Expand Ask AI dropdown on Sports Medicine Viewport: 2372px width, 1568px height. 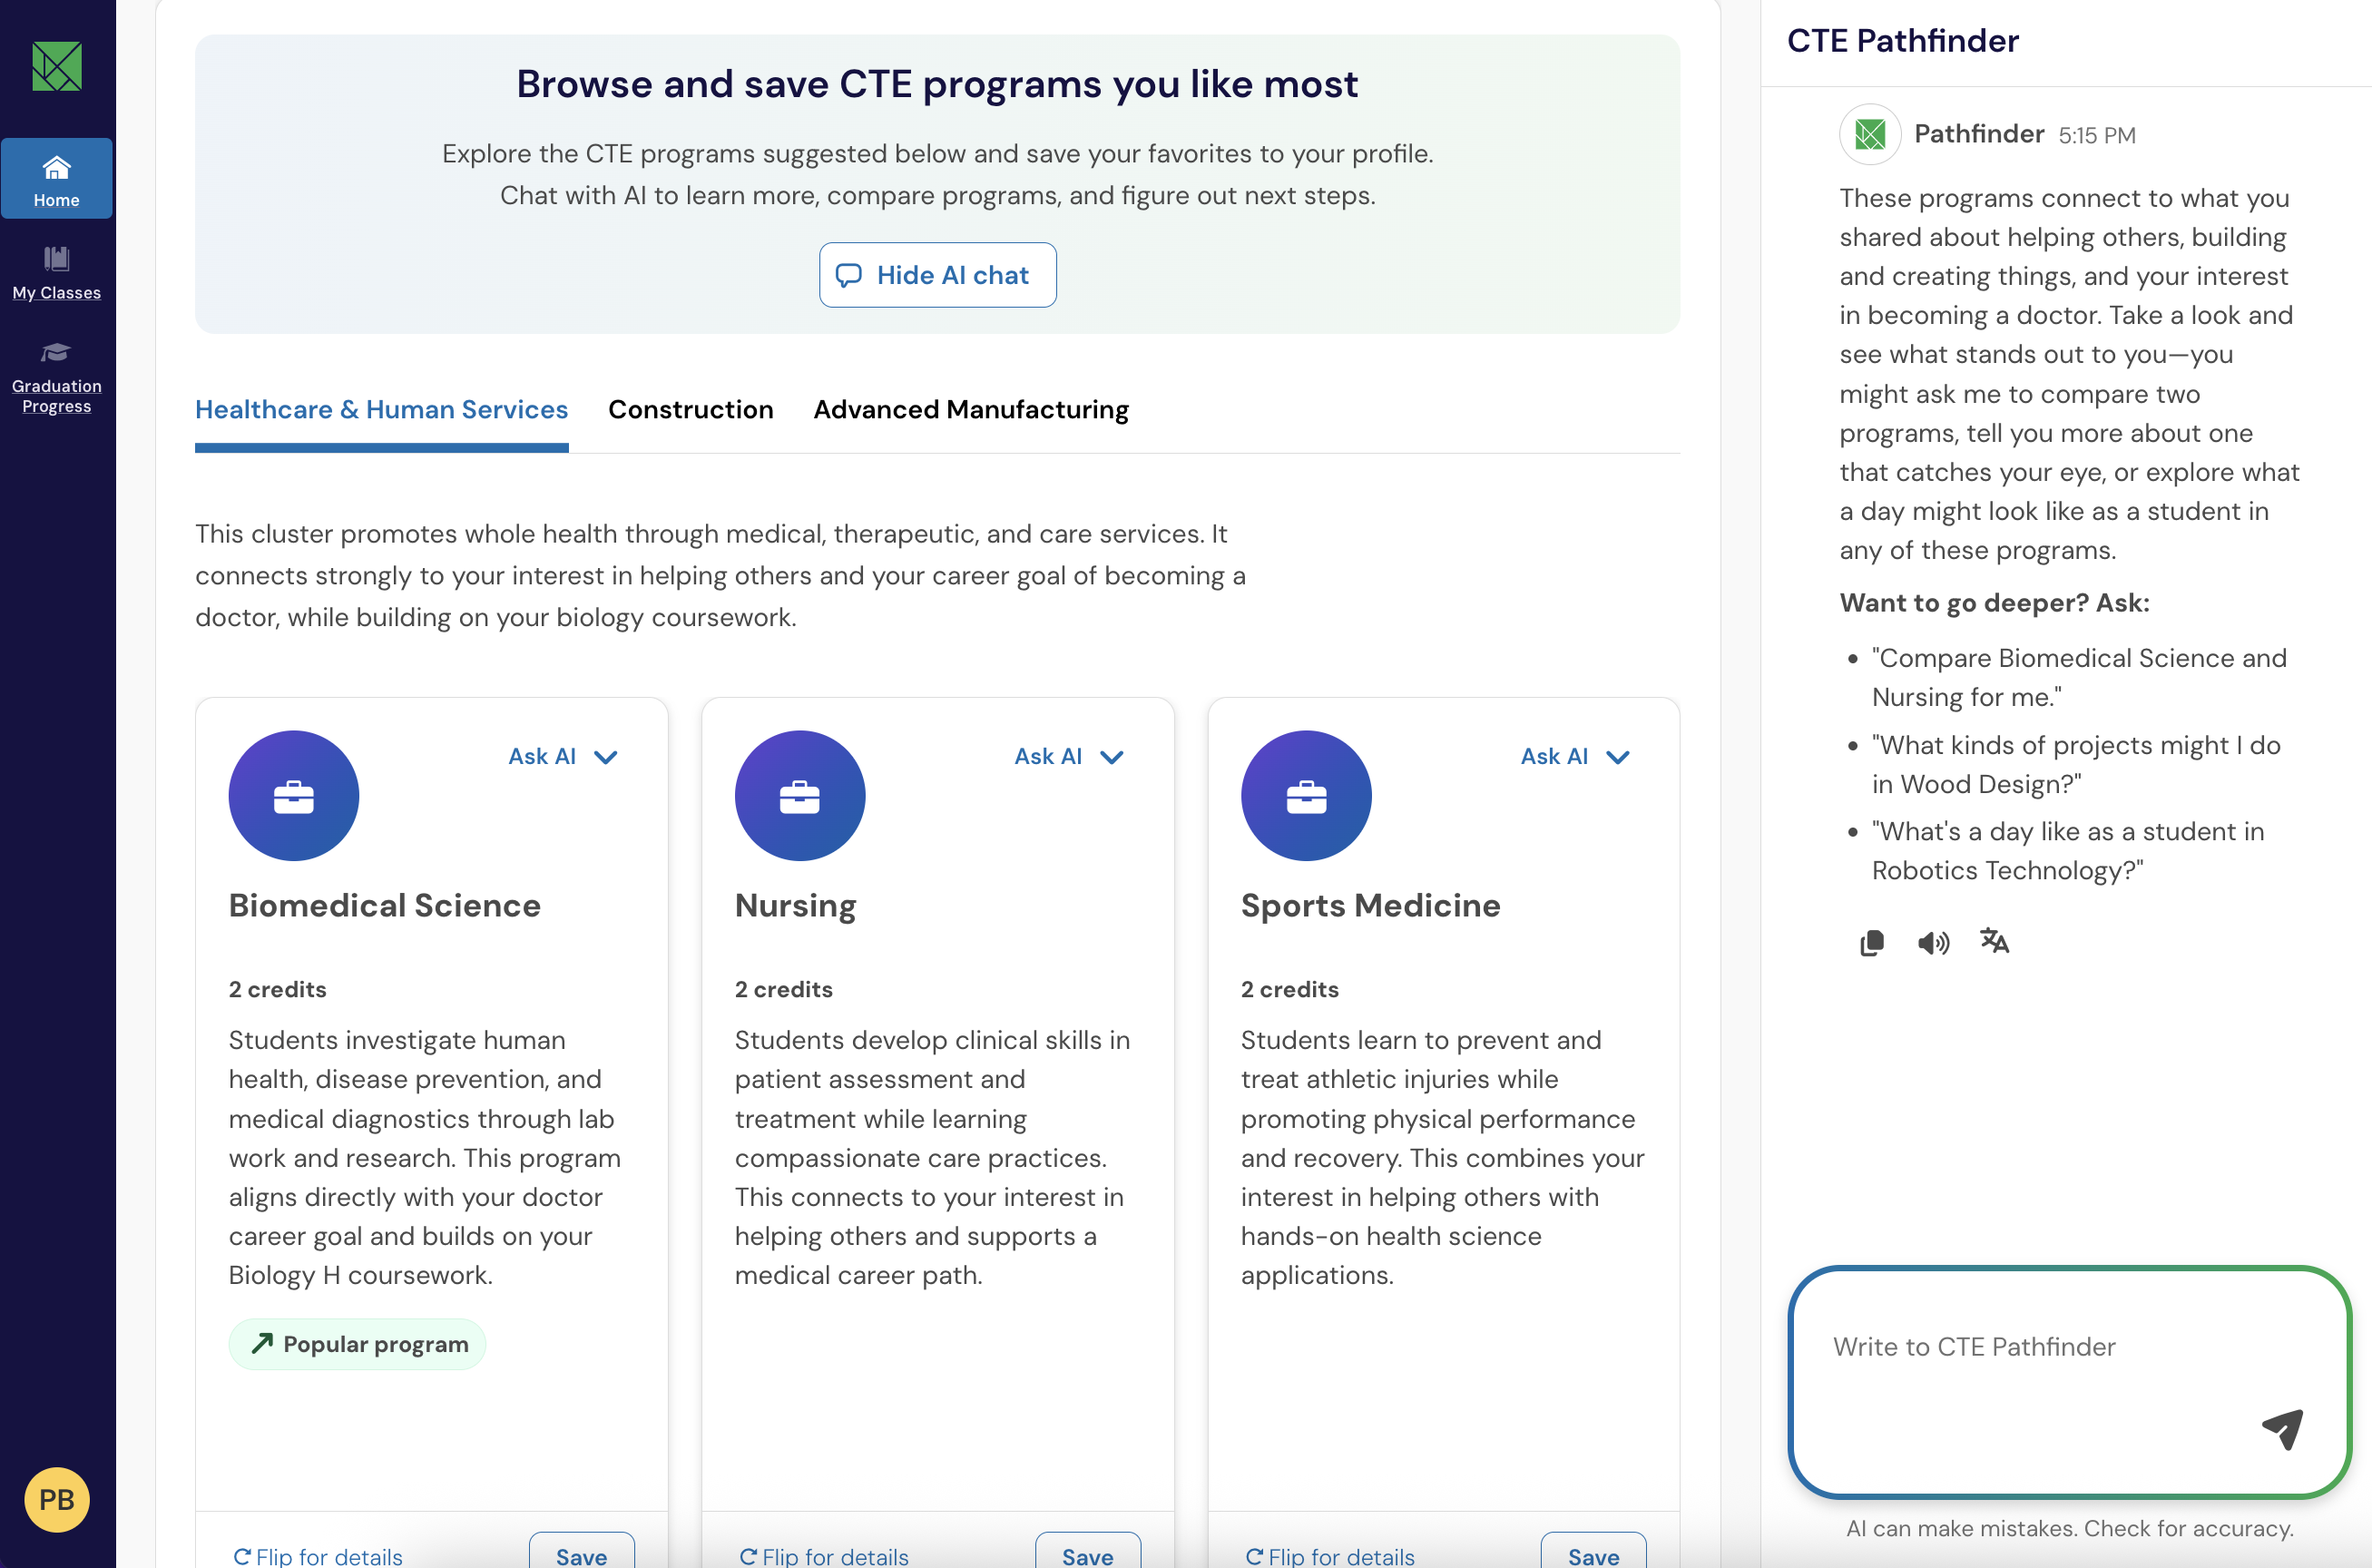tap(1575, 757)
